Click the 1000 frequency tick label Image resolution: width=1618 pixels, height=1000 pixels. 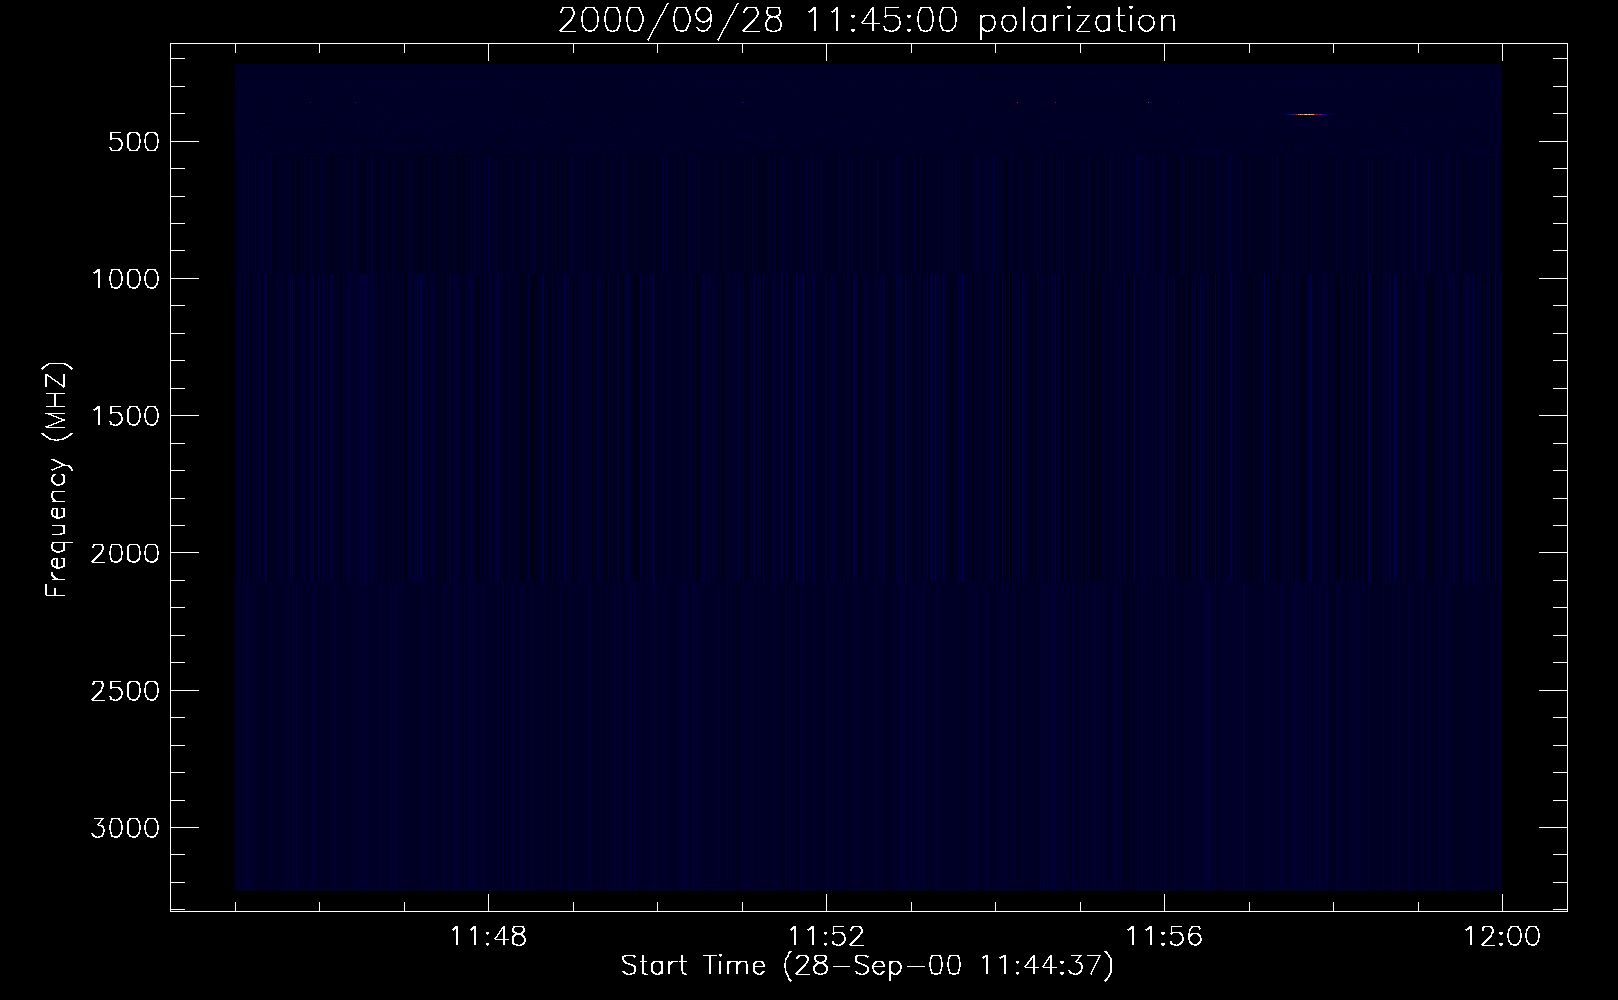(x=124, y=279)
